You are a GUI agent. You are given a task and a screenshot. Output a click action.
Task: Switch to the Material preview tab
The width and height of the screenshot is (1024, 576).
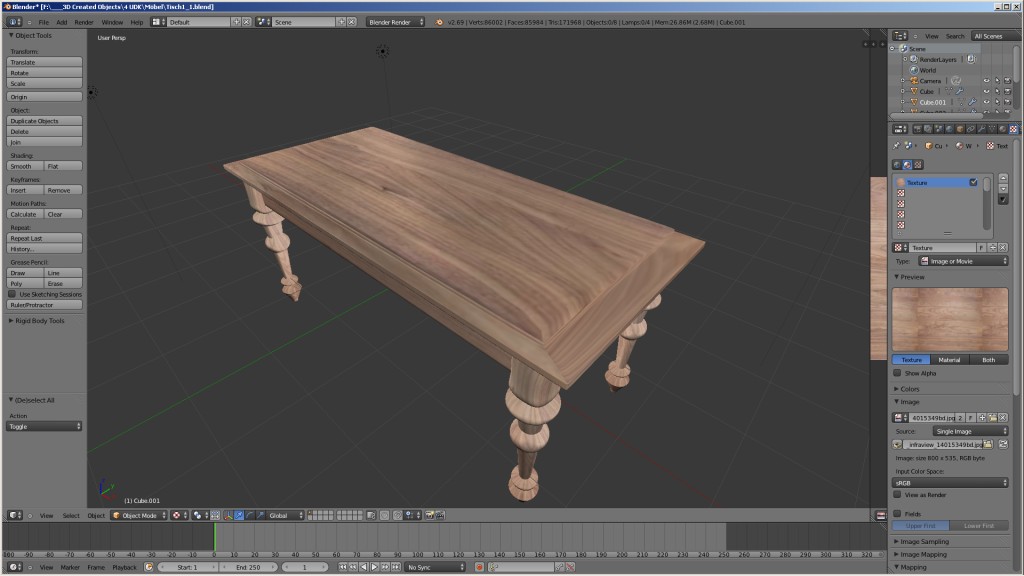[x=948, y=359]
